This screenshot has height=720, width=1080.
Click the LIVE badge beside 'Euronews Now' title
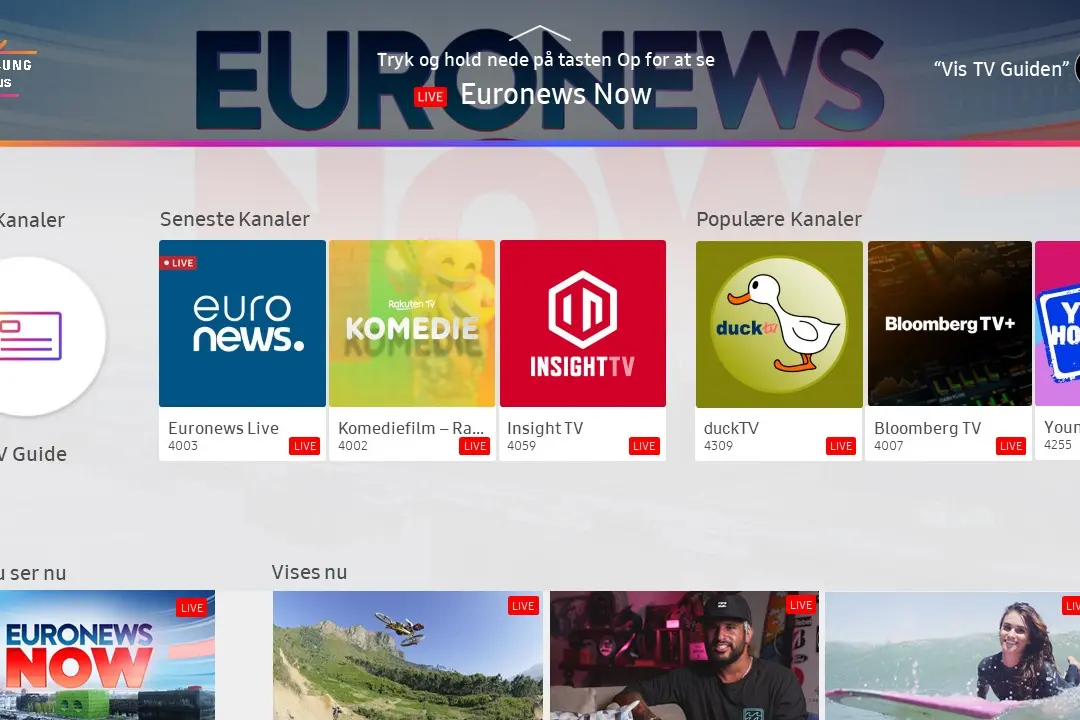[430, 96]
